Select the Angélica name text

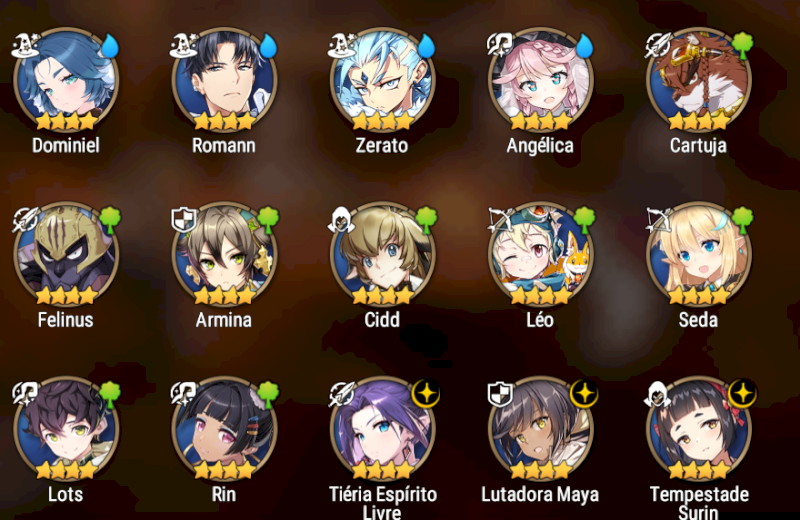click(540, 146)
